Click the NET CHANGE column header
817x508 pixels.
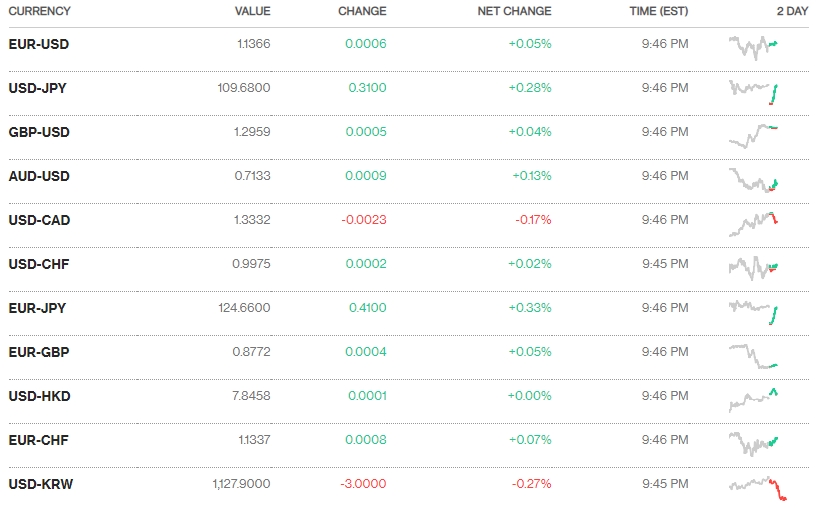point(514,11)
